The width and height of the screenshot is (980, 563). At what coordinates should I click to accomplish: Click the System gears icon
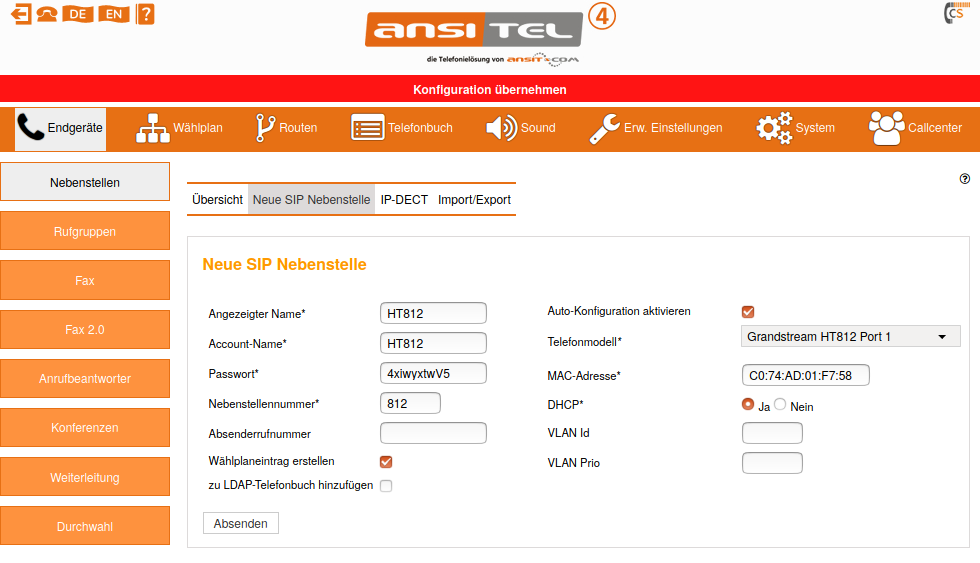coord(774,128)
